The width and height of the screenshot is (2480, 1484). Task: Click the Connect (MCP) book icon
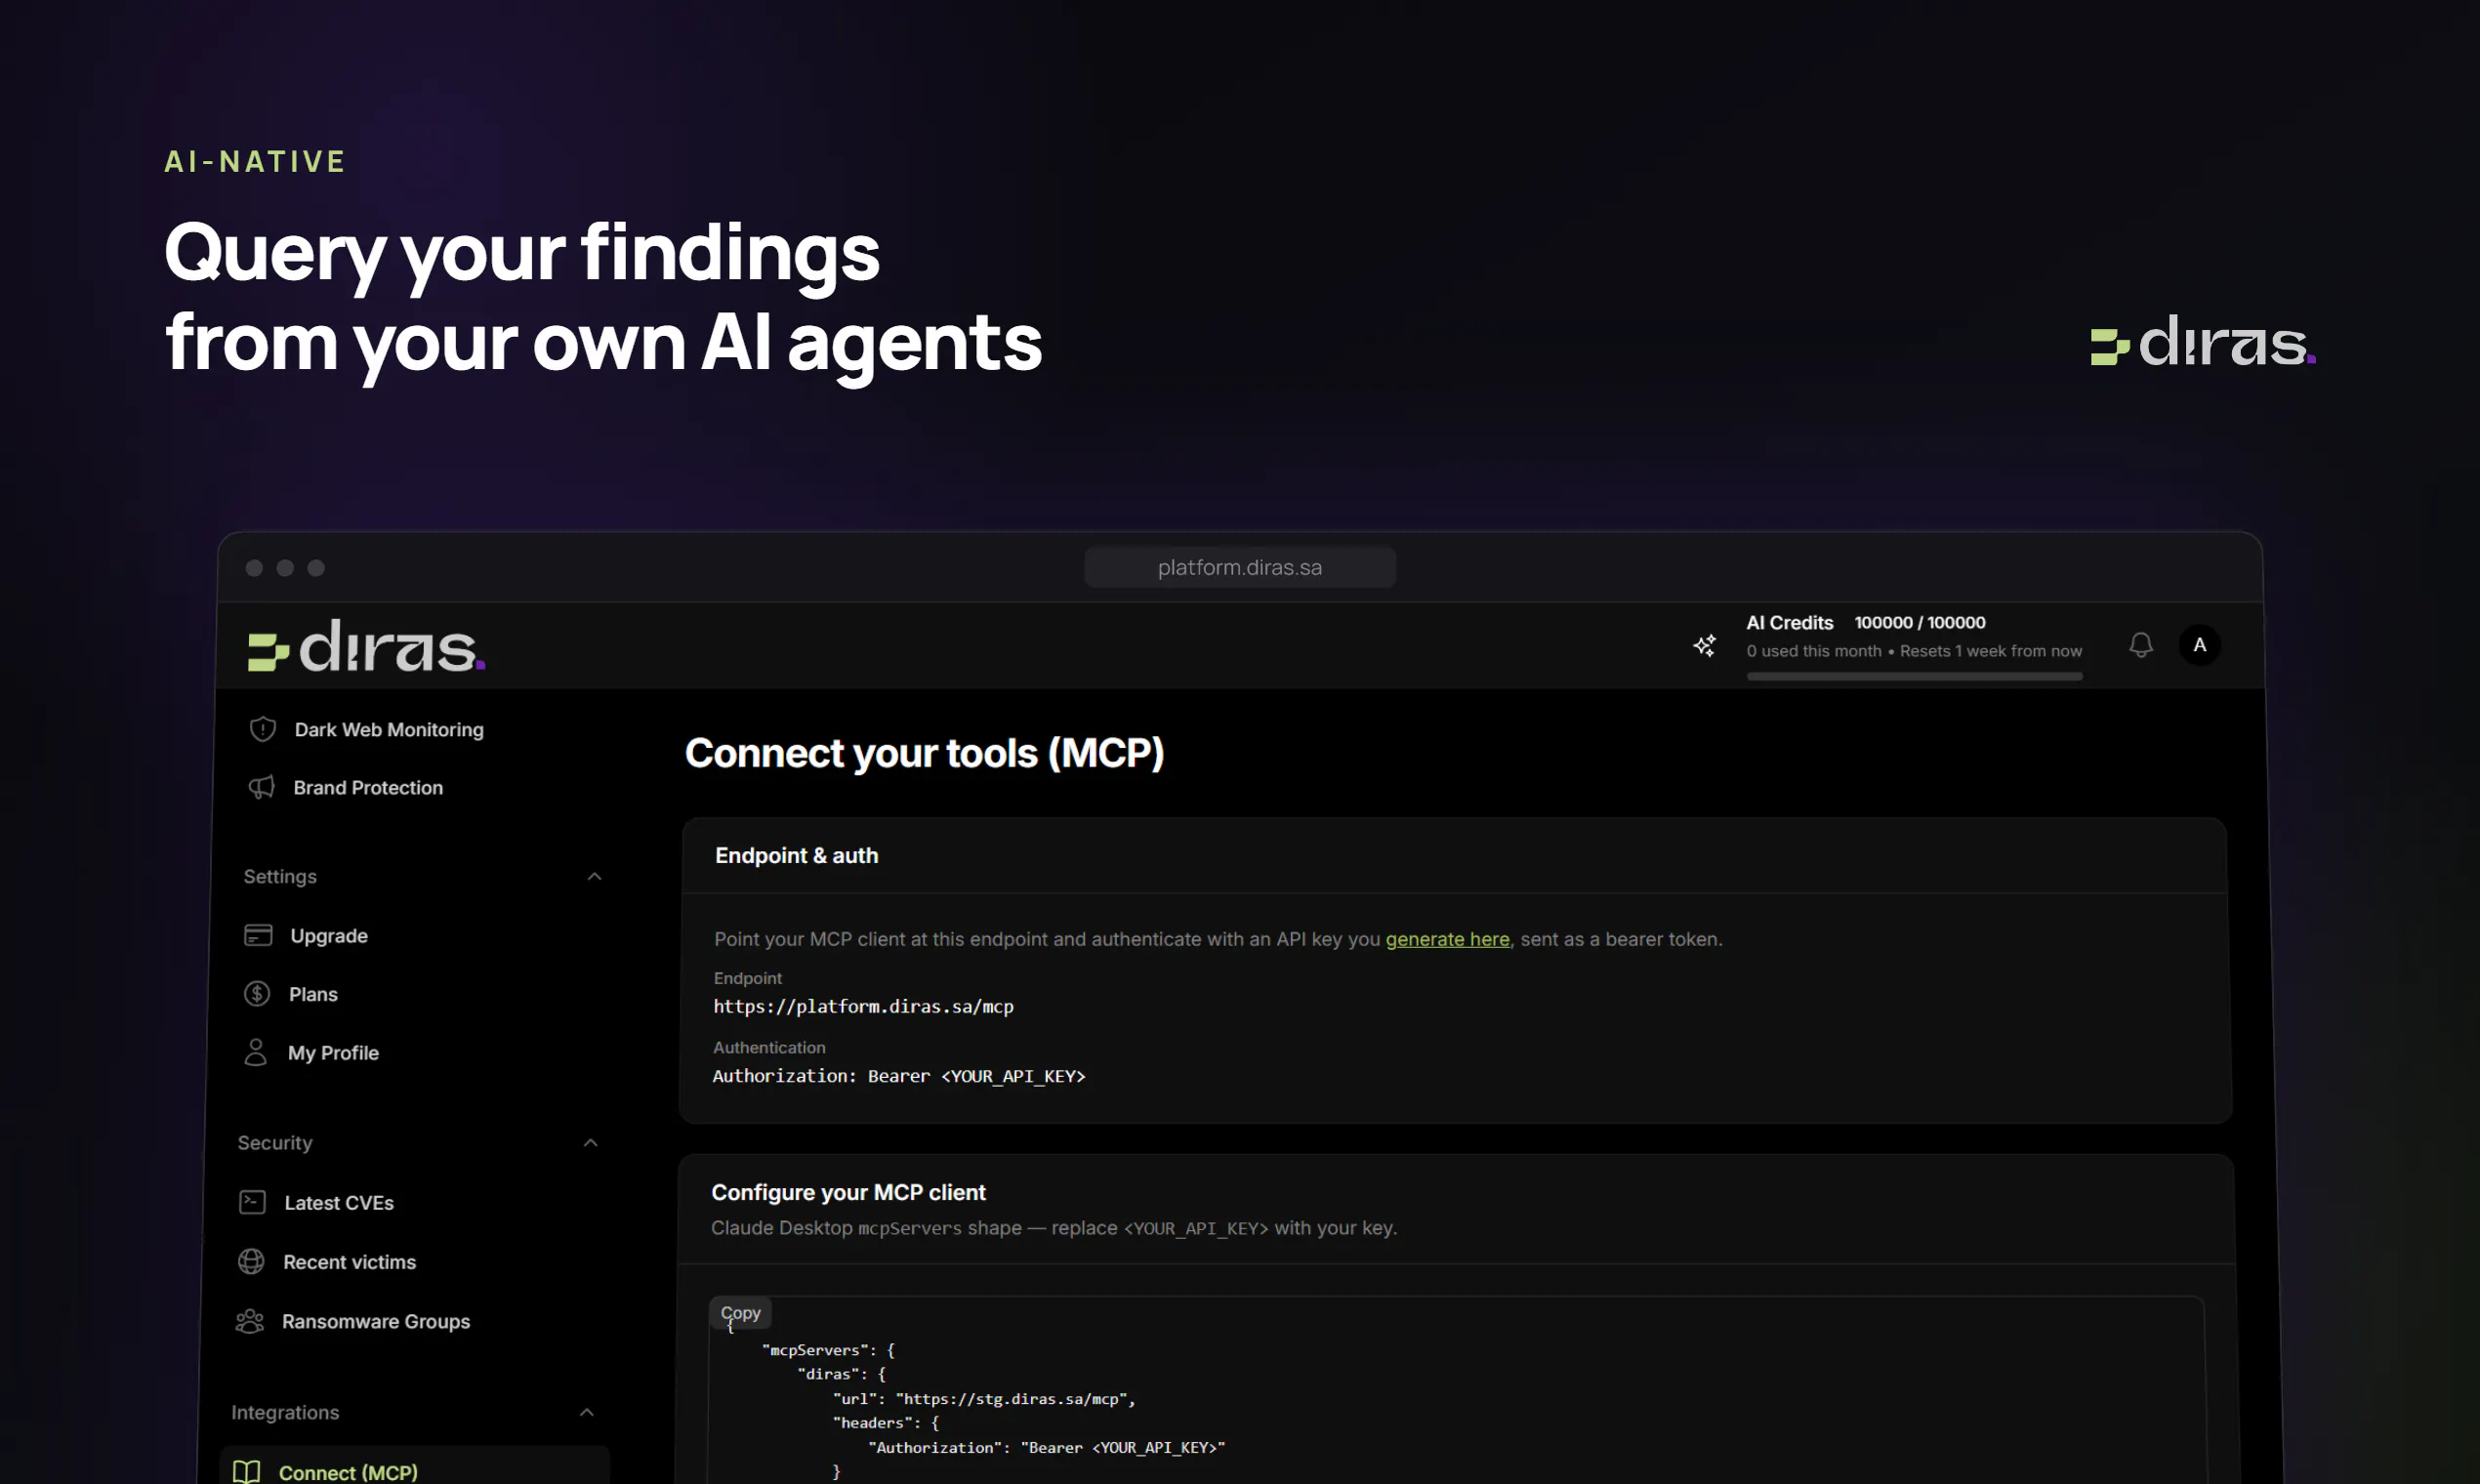coord(246,1472)
